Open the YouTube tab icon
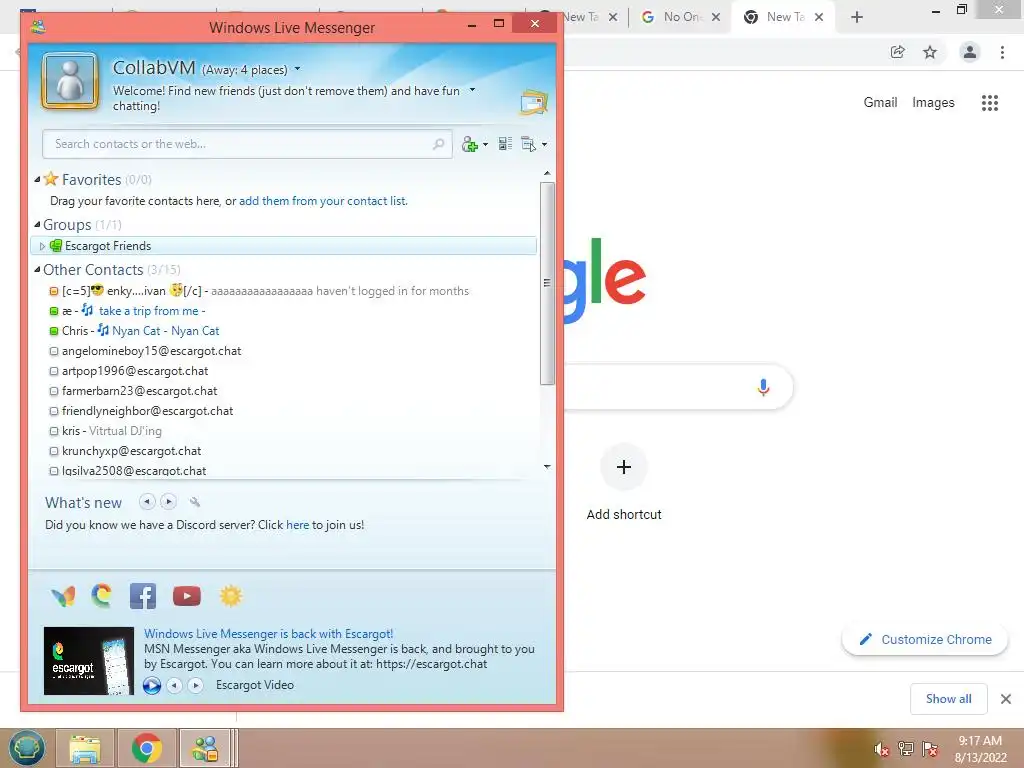The image size is (1024, 768). coord(187,596)
